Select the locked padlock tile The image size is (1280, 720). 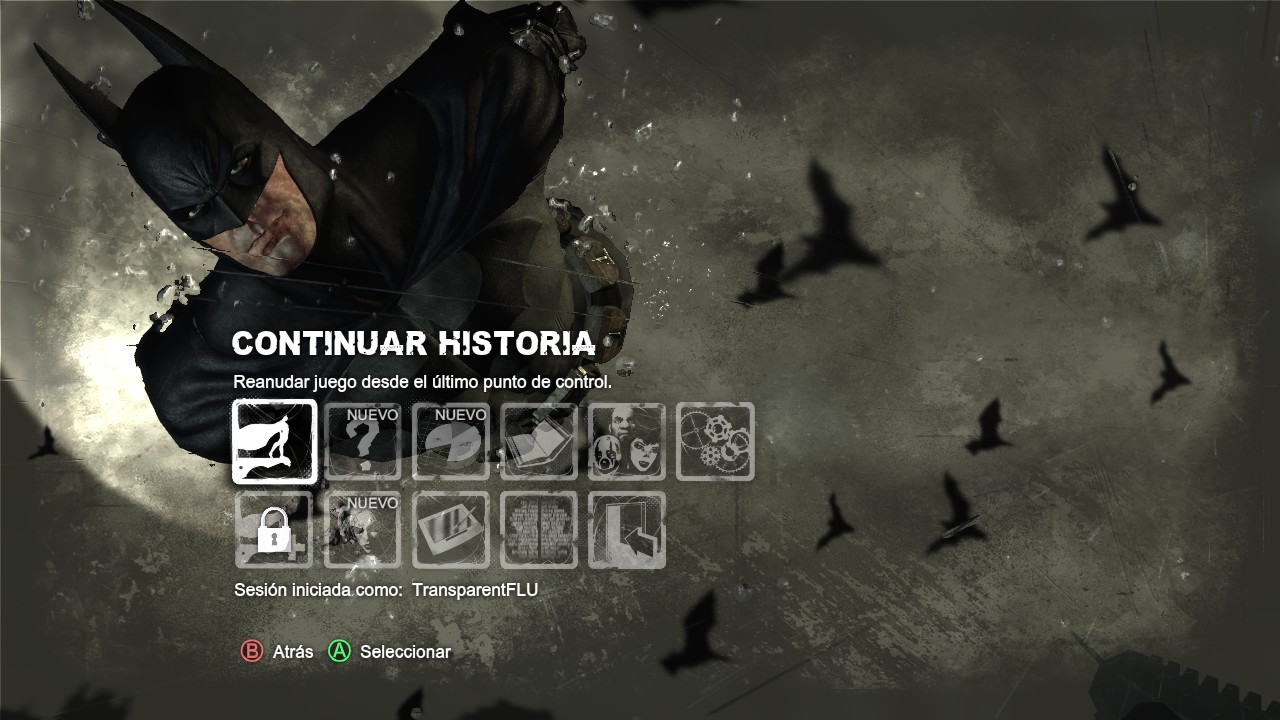[x=275, y=530]
